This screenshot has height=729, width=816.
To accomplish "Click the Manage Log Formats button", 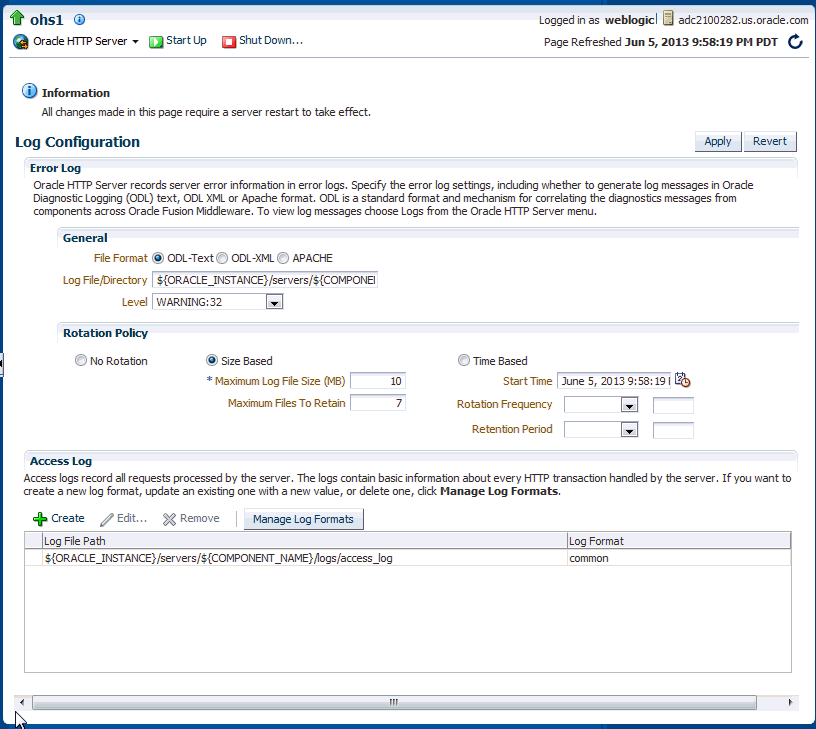I will coord(303,519).
